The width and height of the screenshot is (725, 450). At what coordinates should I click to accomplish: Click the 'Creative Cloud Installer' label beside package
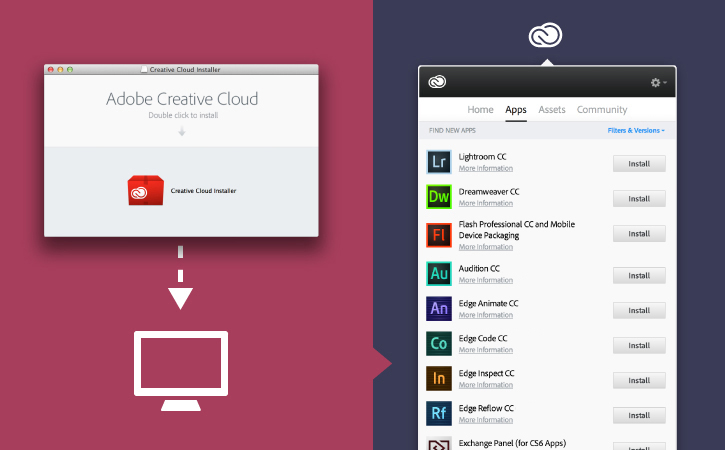(203, 191)
